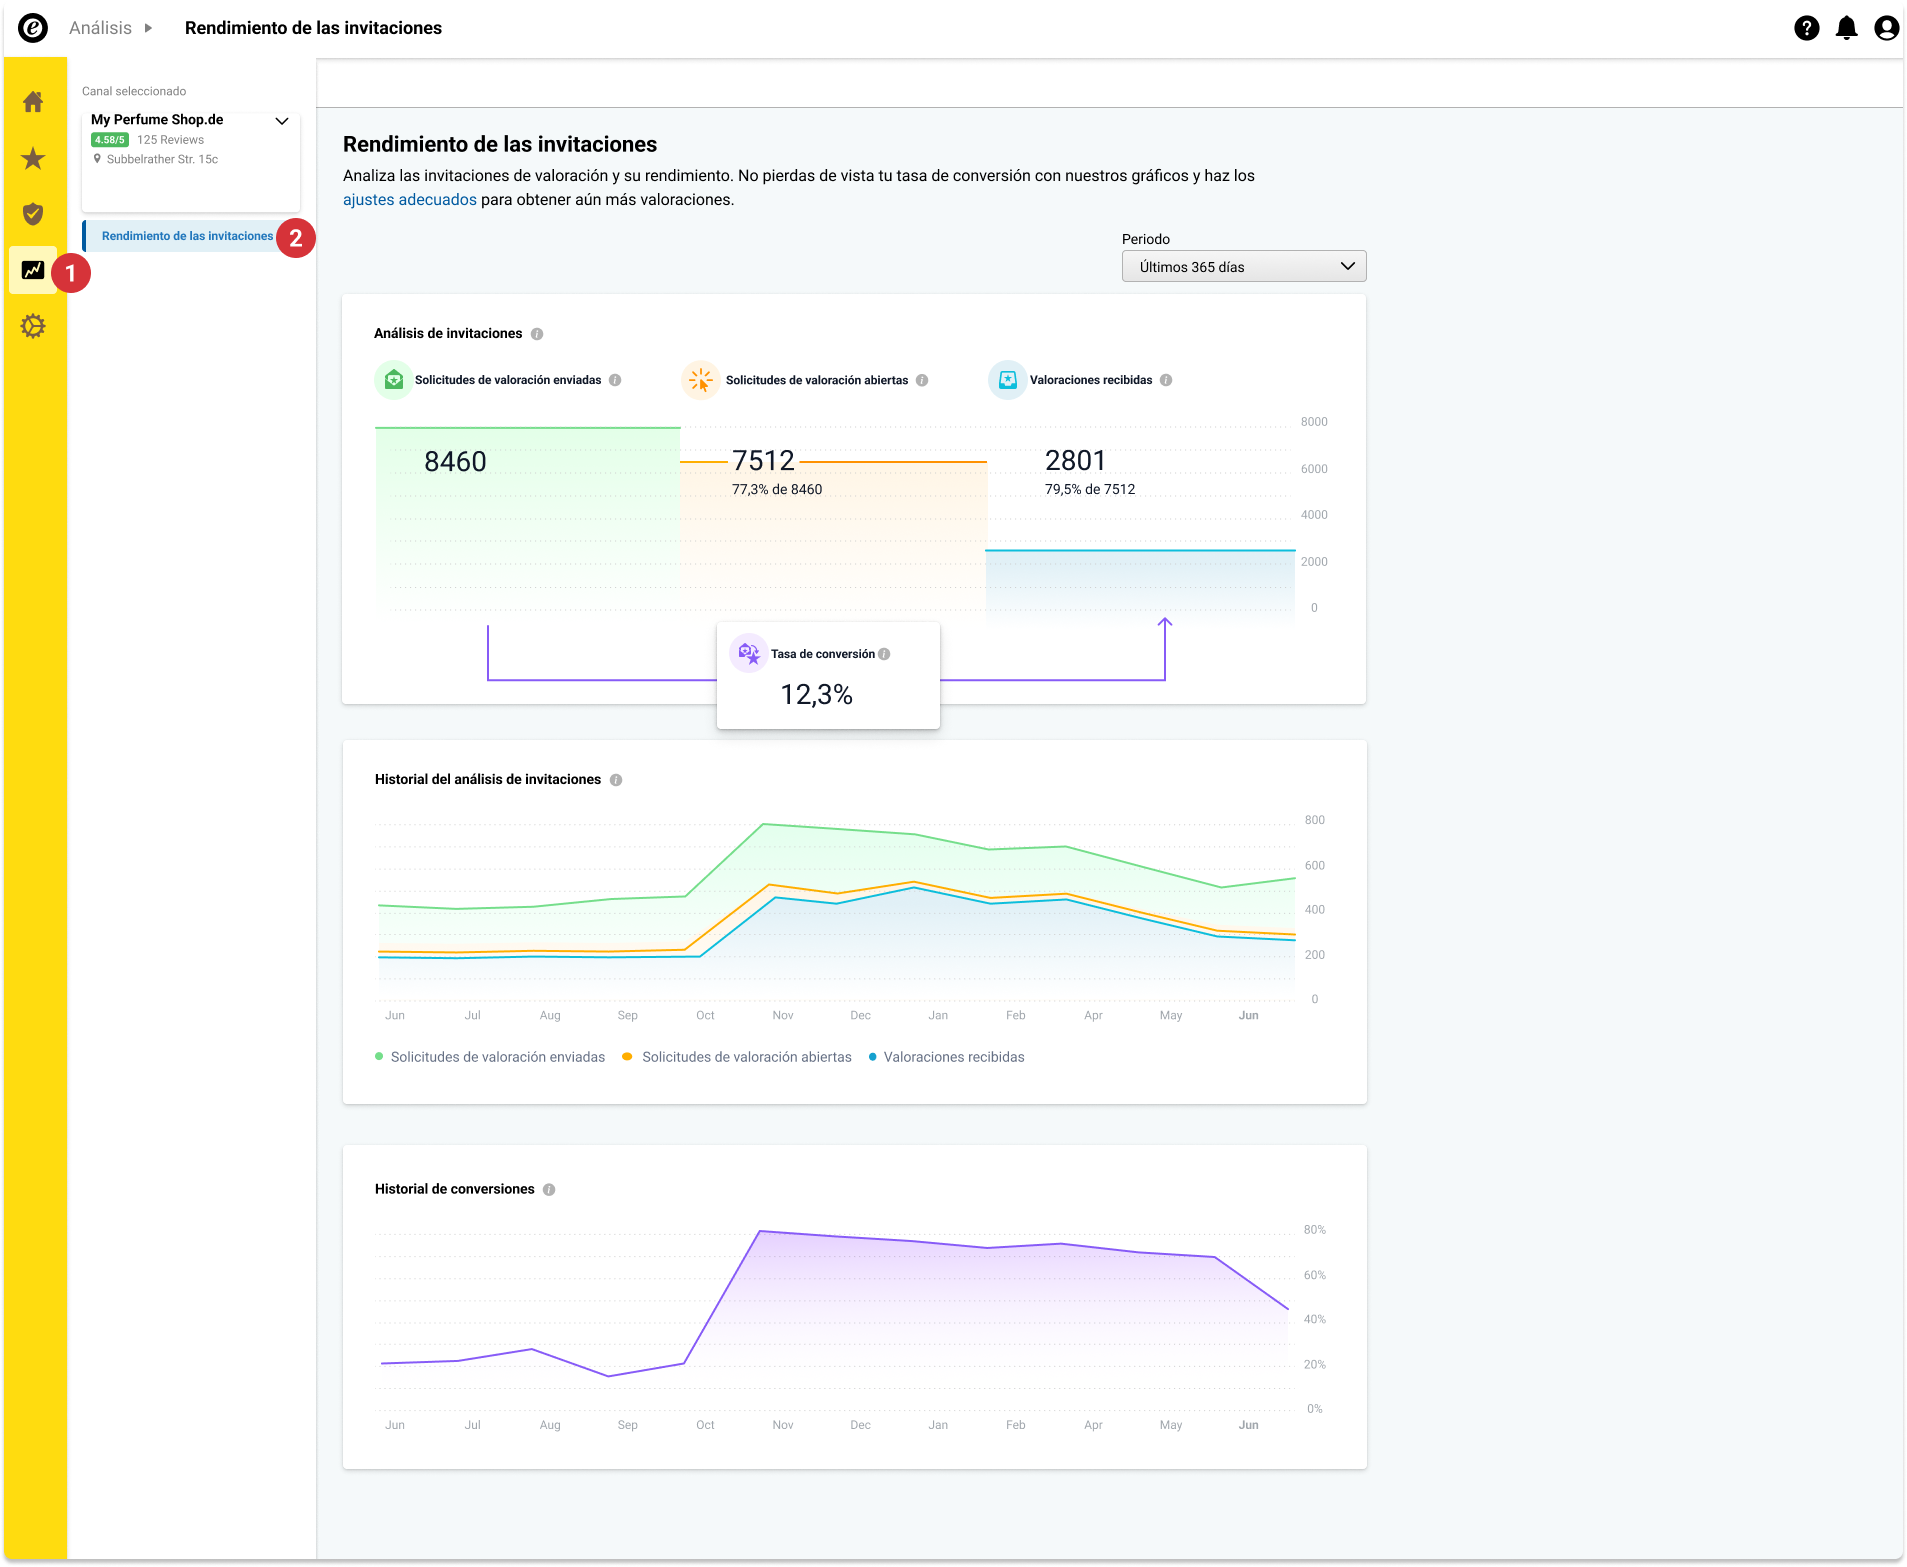Open the user account profile icon

pyautogui.click(x=1886, y=28)
